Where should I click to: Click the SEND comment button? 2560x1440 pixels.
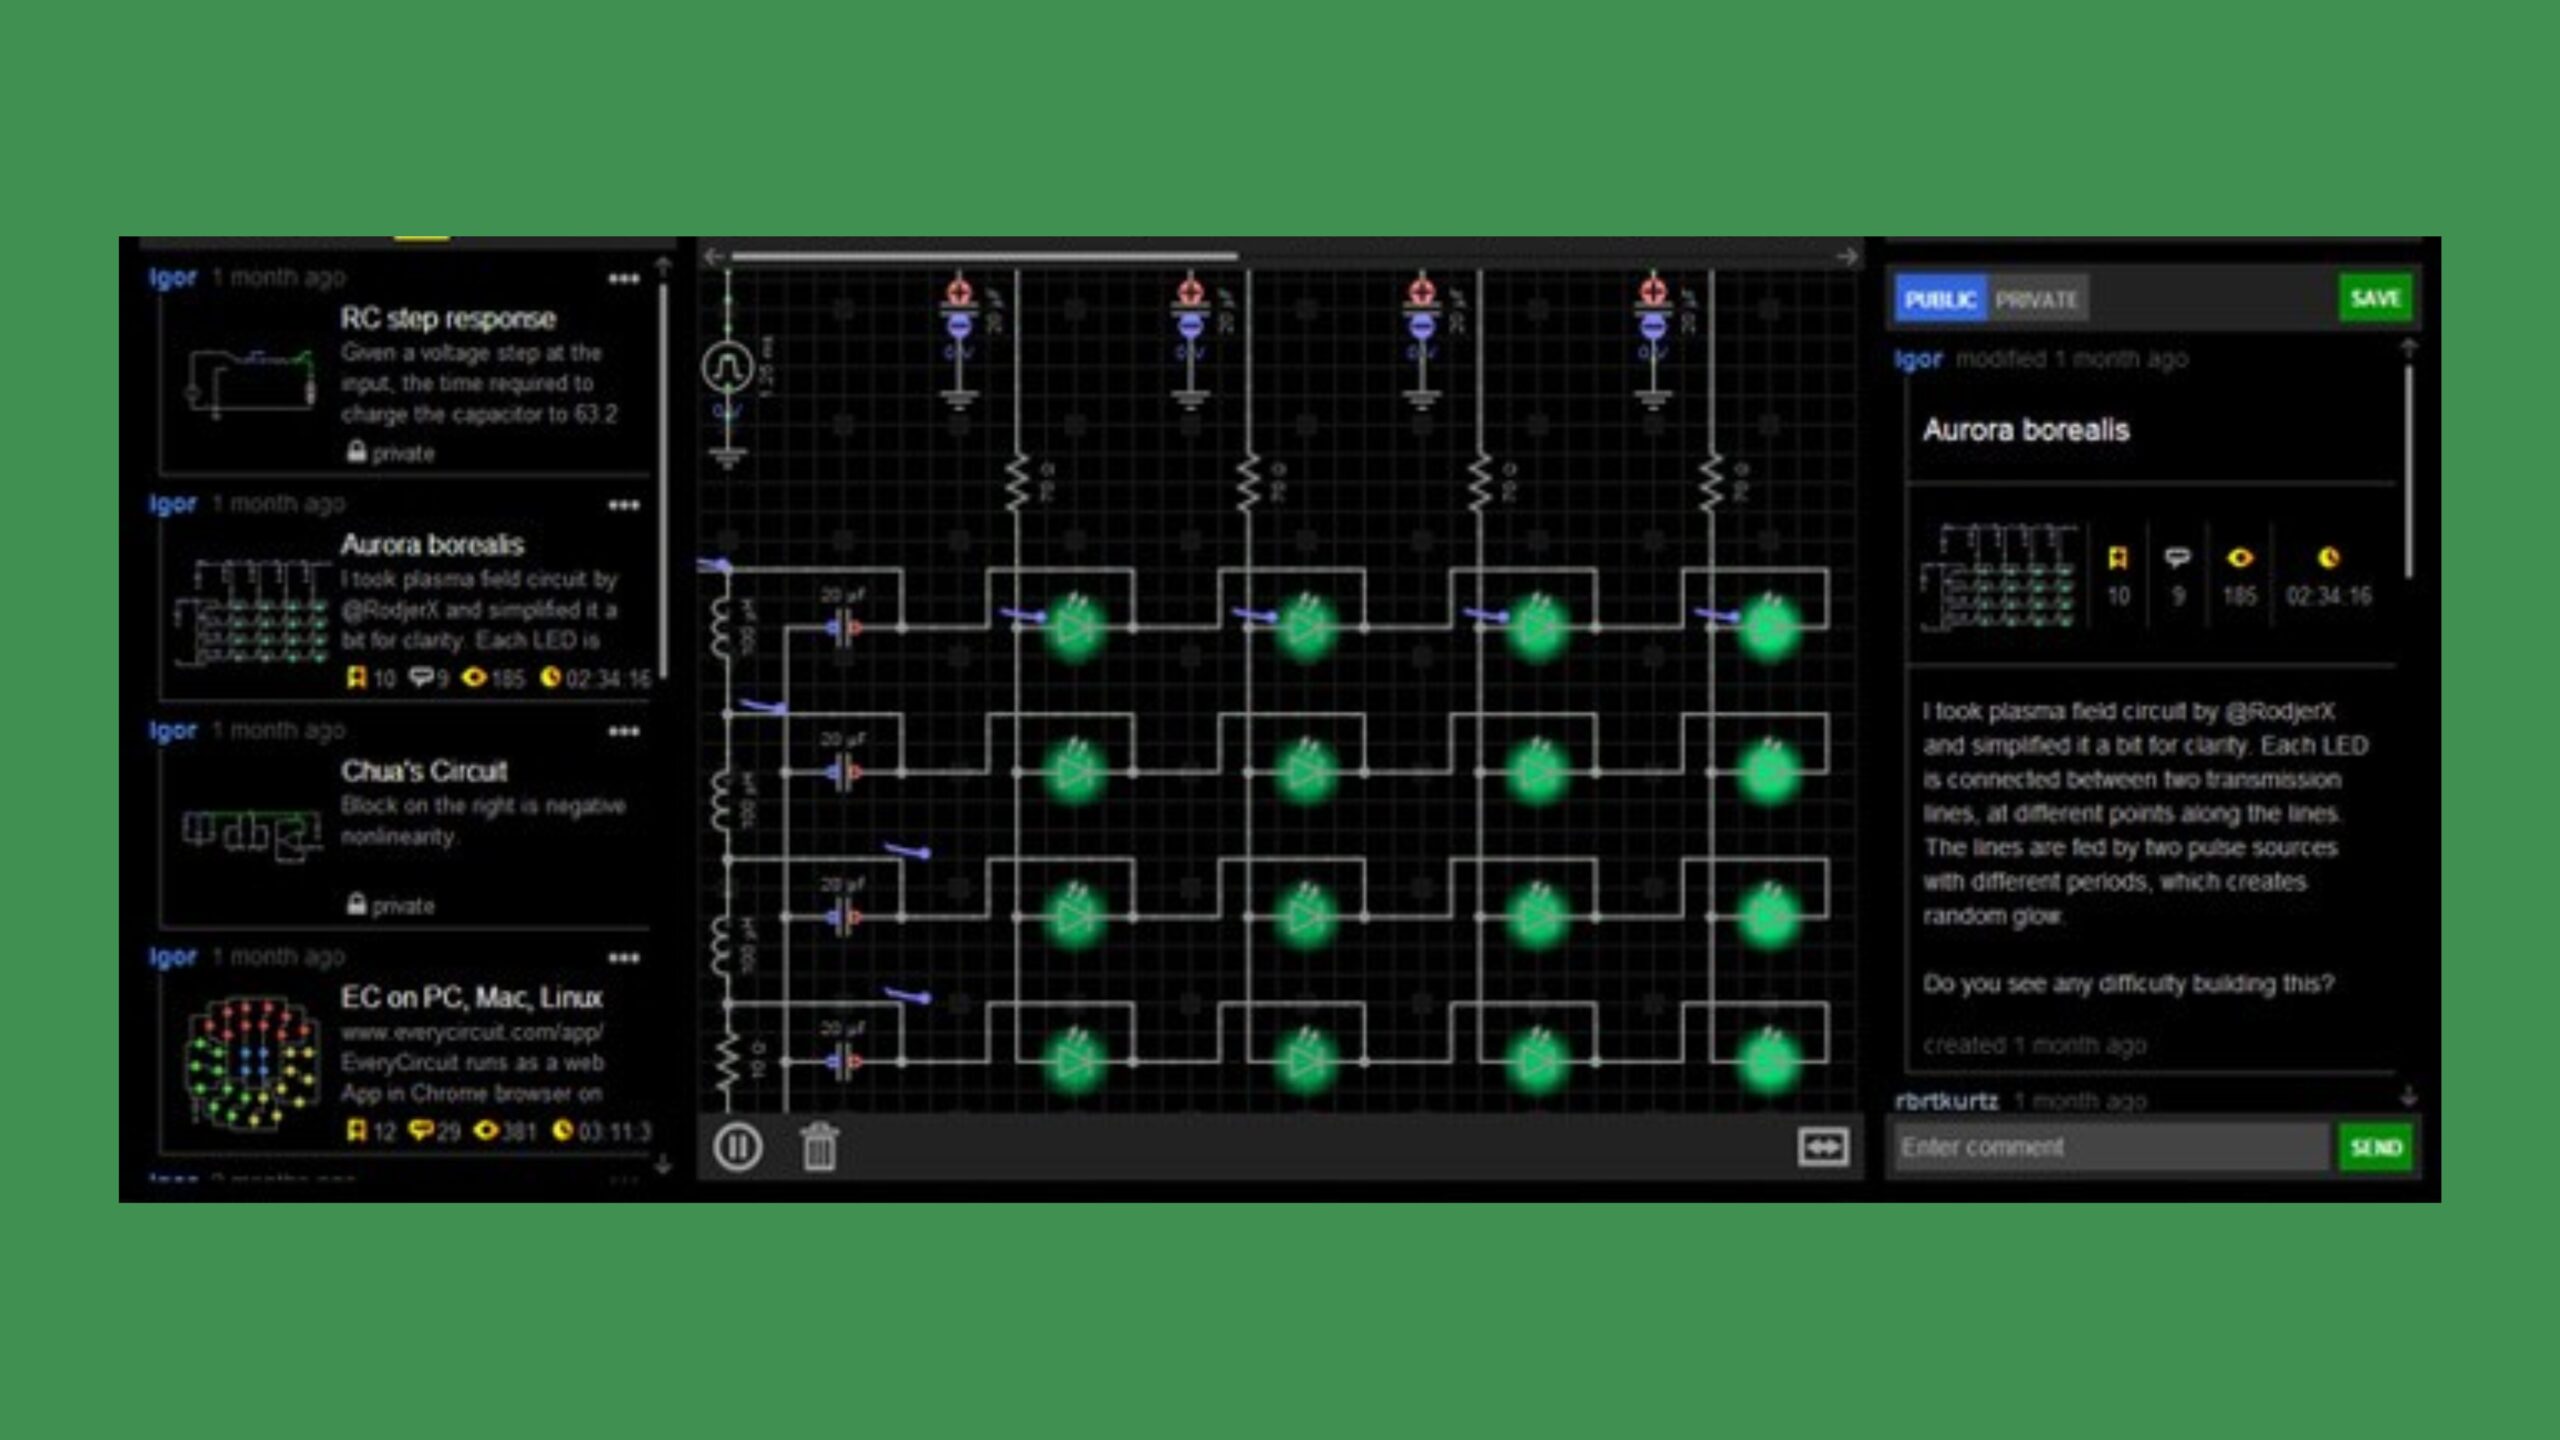click(x=2376, y=1147)
